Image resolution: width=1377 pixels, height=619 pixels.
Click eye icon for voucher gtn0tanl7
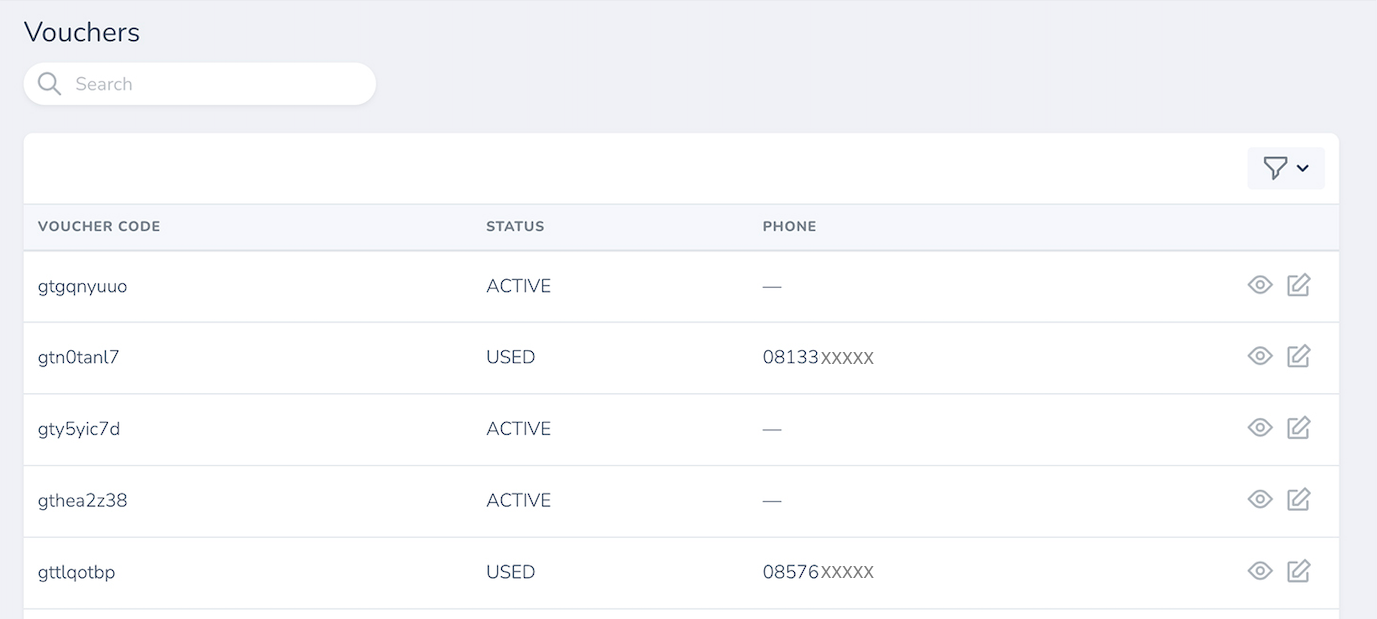pyautogui.click(x=1260, y=357)
